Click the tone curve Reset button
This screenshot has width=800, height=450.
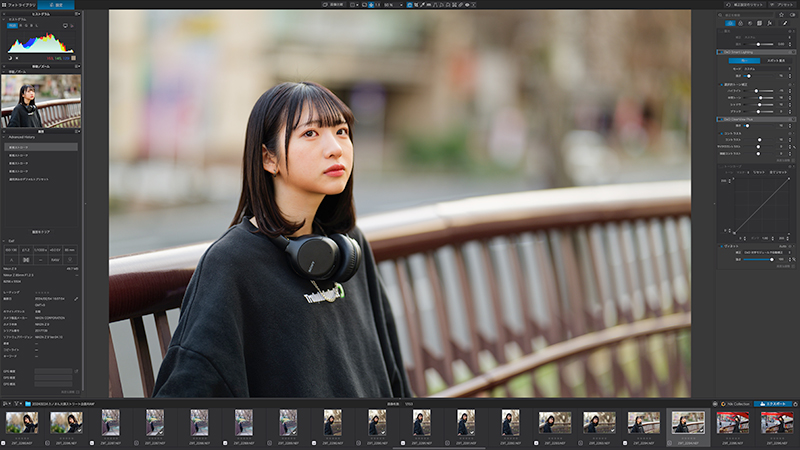coord(759,172)
